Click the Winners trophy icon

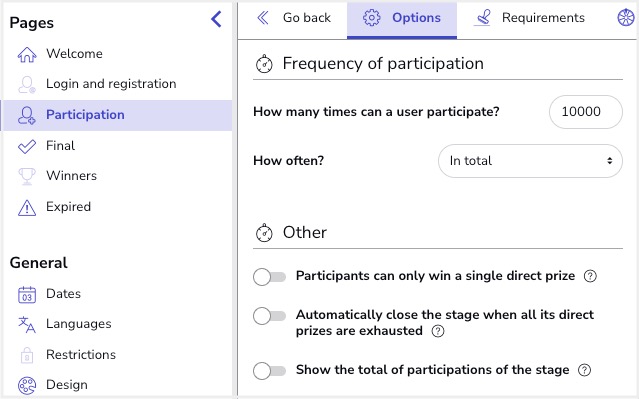27,176
